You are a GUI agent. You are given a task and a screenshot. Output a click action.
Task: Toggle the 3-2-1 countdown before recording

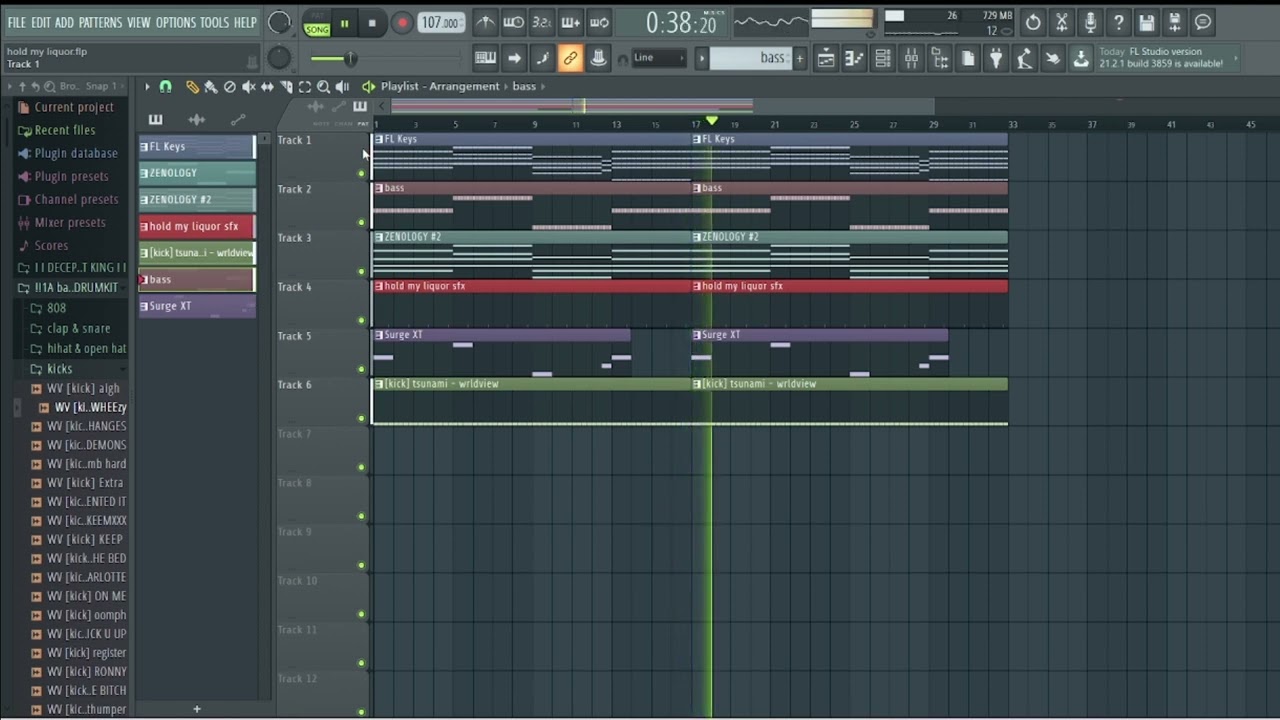(x=541, y=22)
